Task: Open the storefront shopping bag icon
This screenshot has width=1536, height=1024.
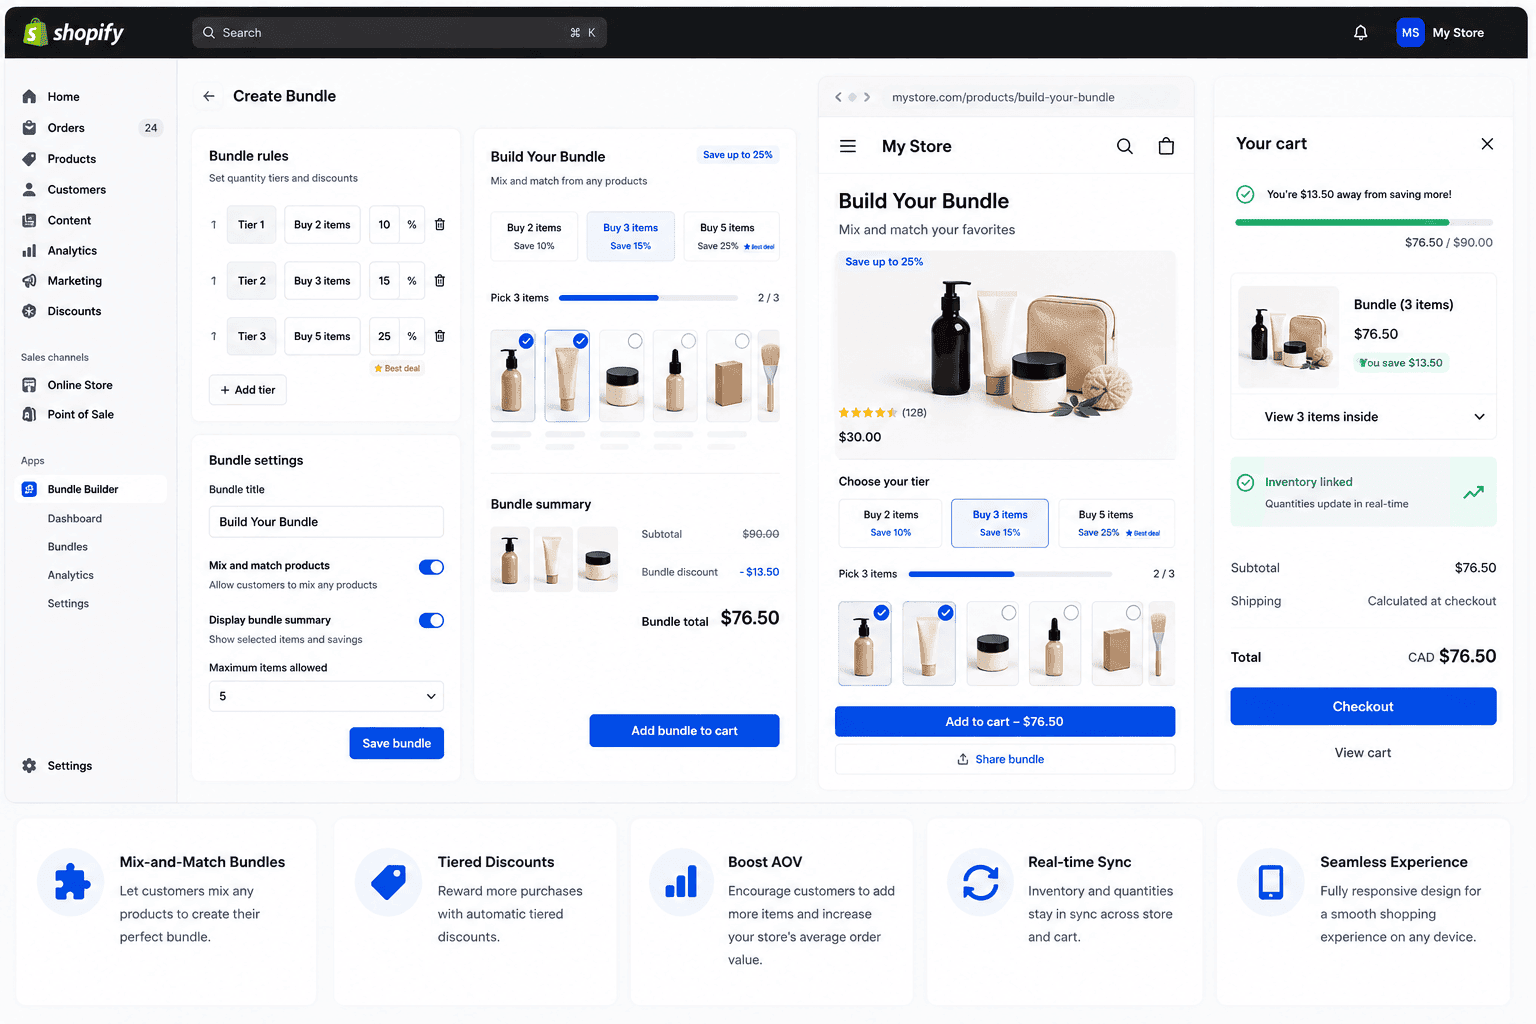Action: pos(1166,146)
